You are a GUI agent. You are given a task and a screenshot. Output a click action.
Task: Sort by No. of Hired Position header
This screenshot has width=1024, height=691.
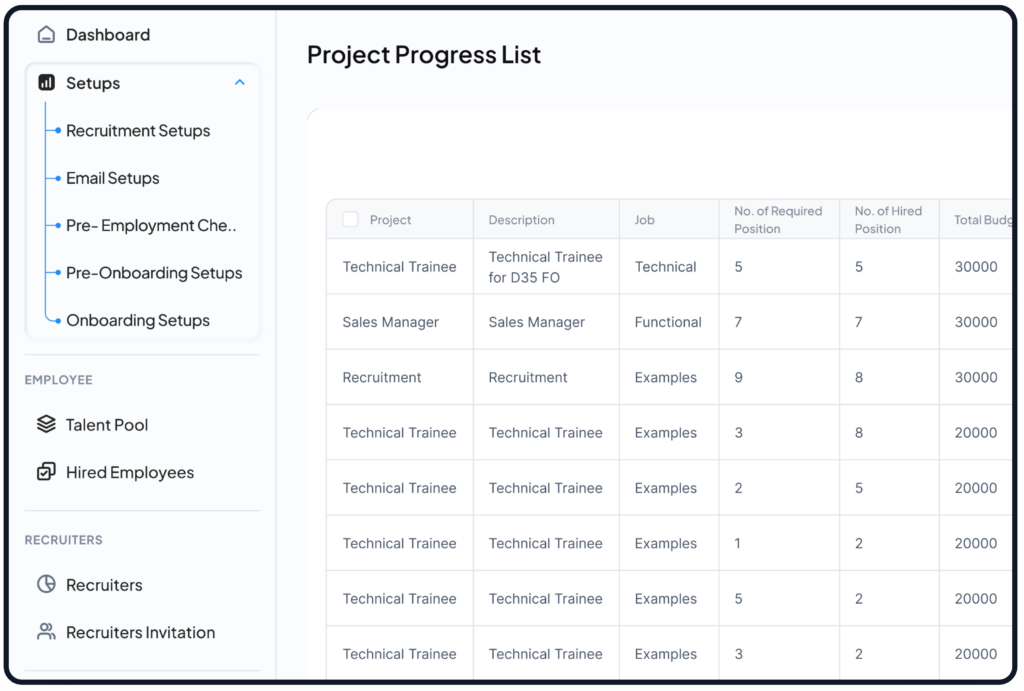point(888,219)
